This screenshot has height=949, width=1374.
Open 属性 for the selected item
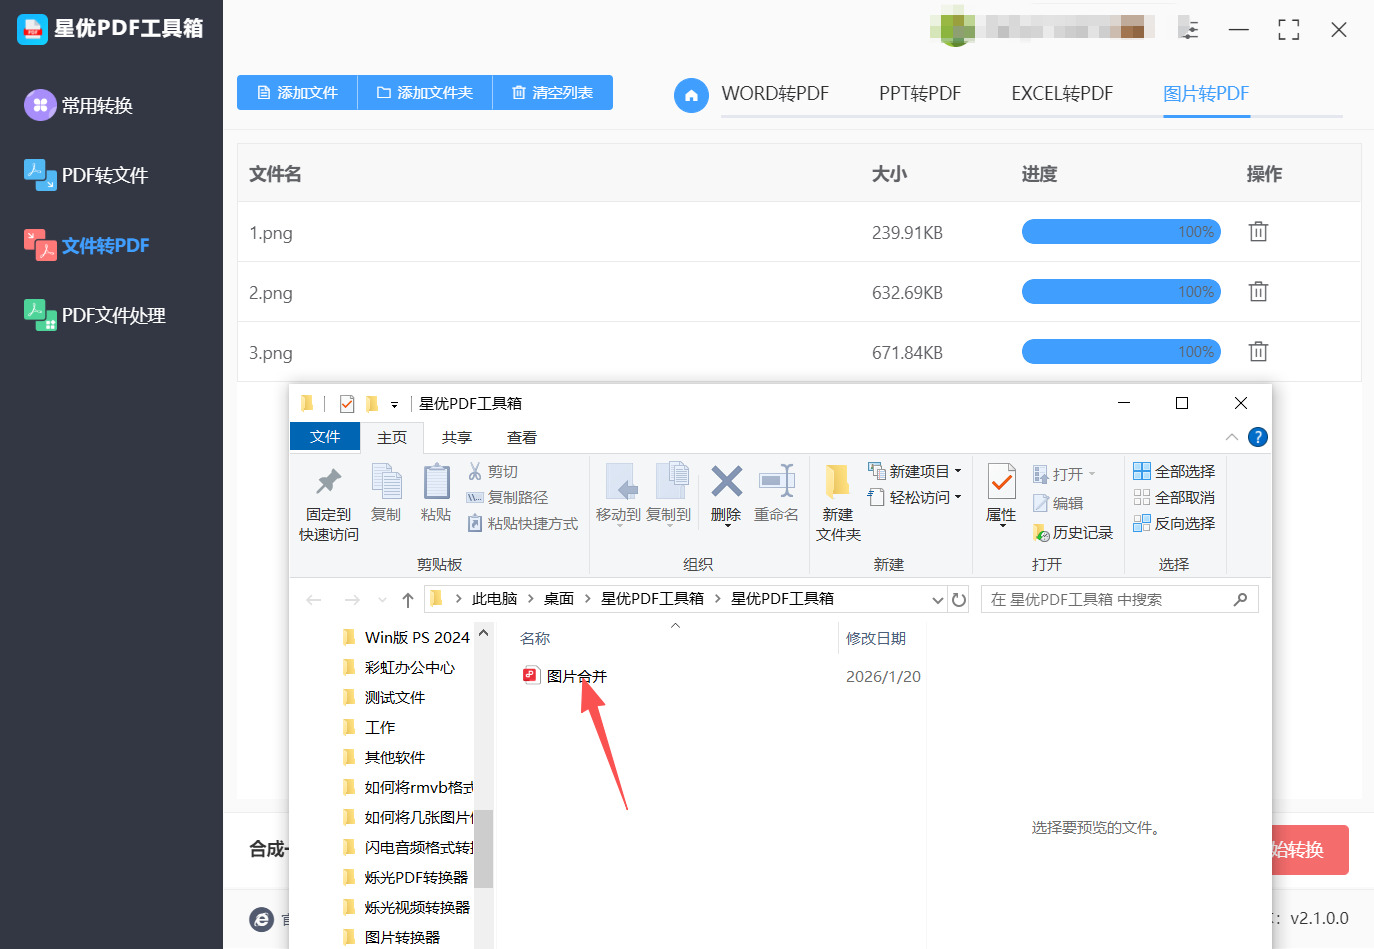point(1001,493)
